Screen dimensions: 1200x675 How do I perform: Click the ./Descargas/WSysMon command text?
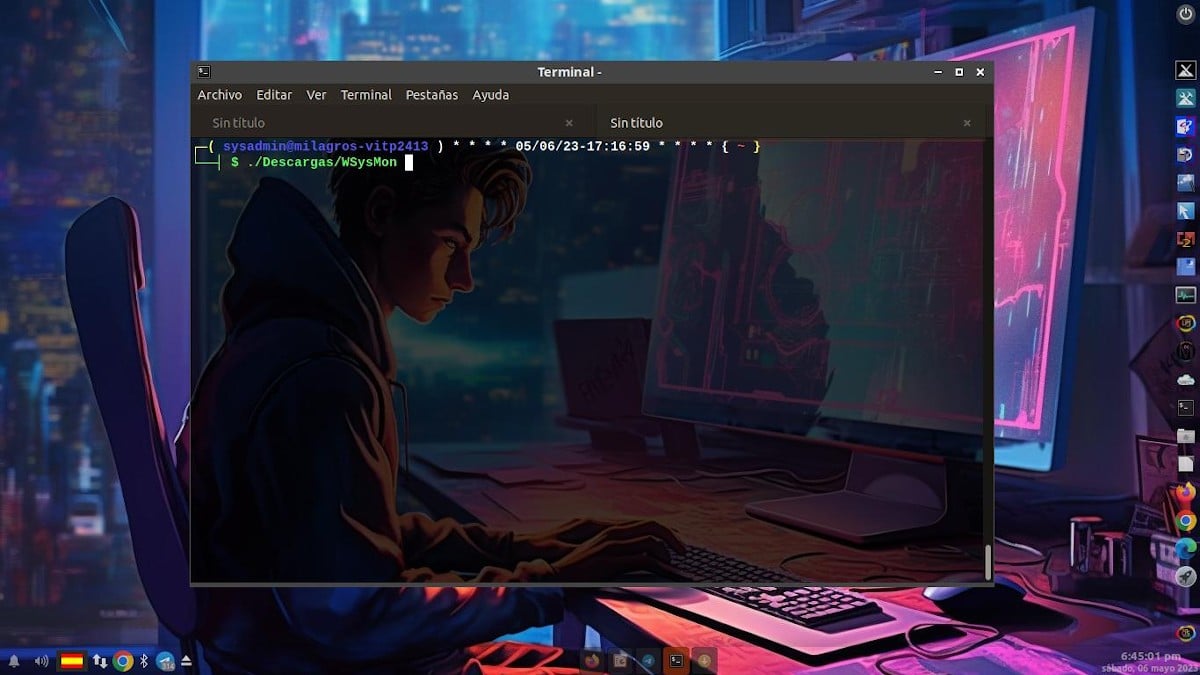pyautogui.click(x=321, y=162)
